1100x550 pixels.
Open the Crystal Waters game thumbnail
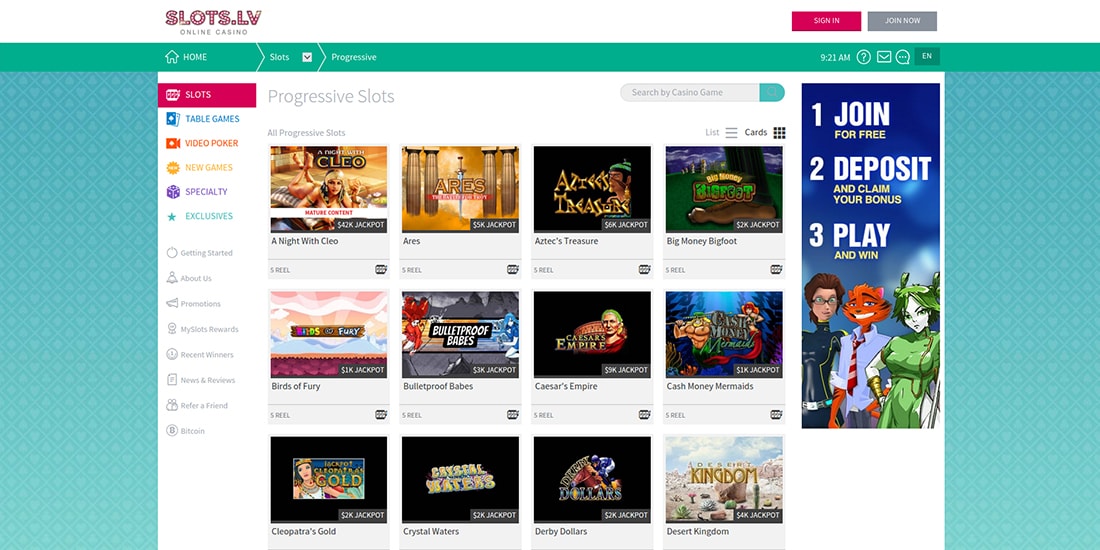pyautogui.click(x=460, y=480)
